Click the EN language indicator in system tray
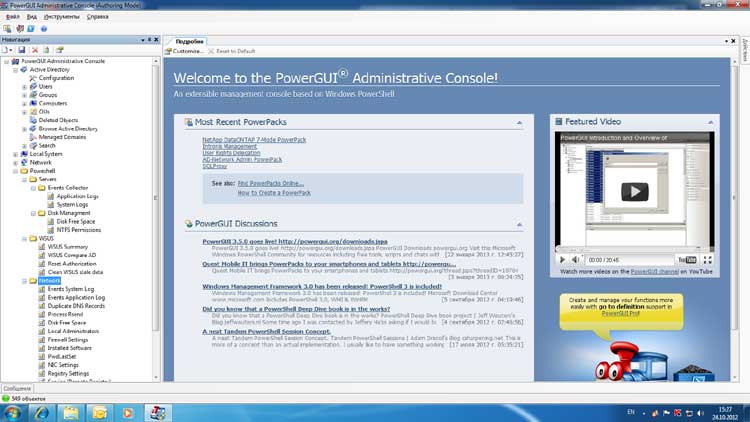 (x=631, y=412)
